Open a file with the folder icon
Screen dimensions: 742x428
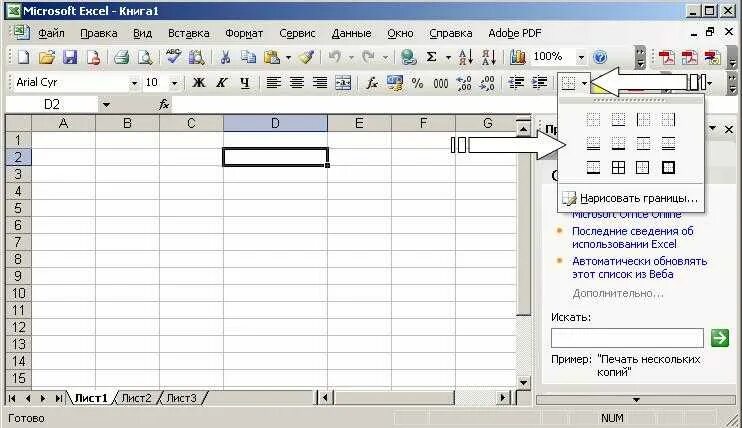pyautogui.click(x=46, y=57)
